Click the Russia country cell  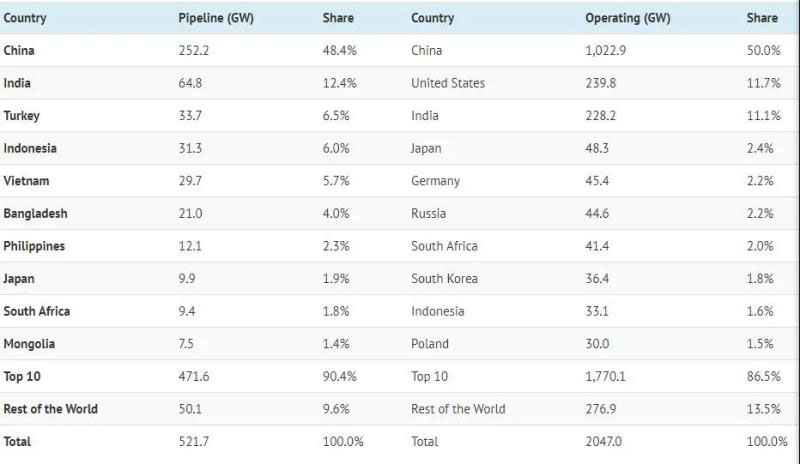[429, 213]
